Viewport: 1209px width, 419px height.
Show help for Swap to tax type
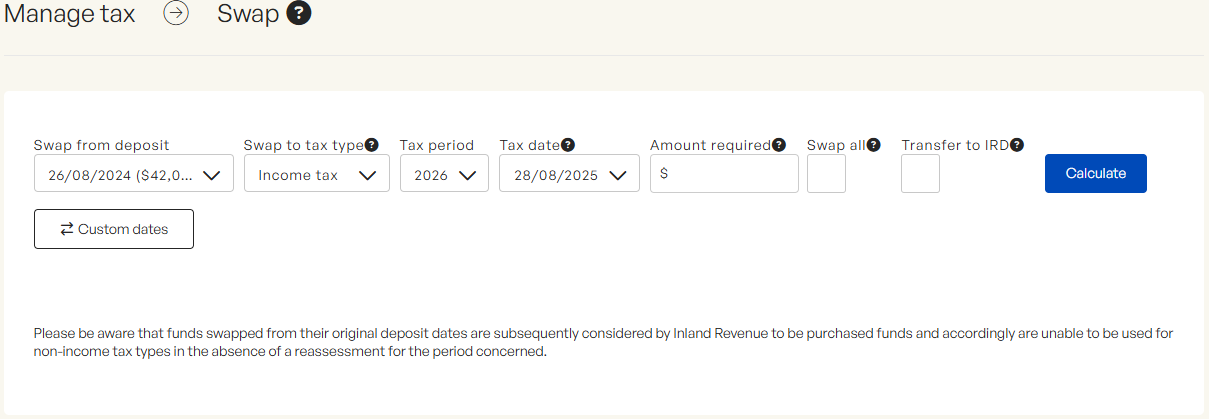point(372,145)
